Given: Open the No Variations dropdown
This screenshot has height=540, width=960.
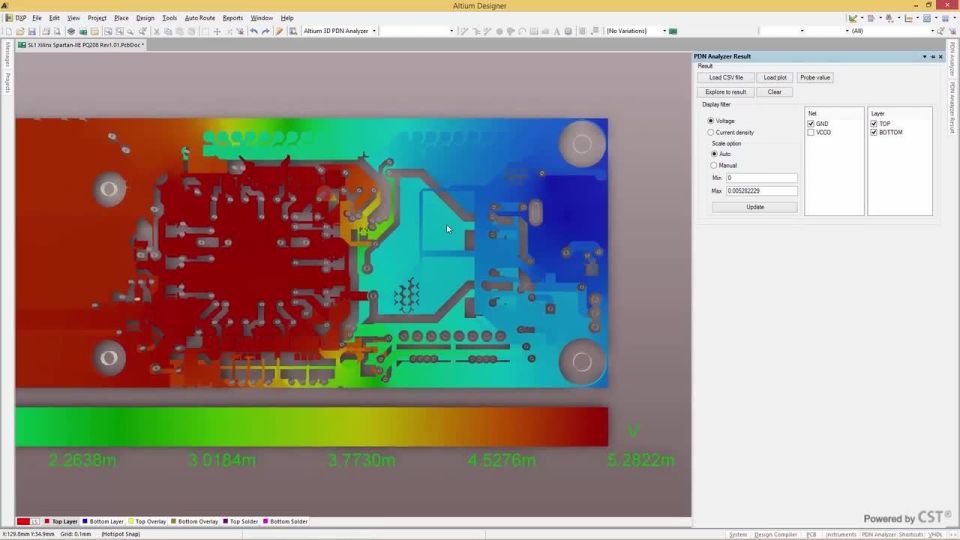Looking at the screenshot, I should point(664,31).
